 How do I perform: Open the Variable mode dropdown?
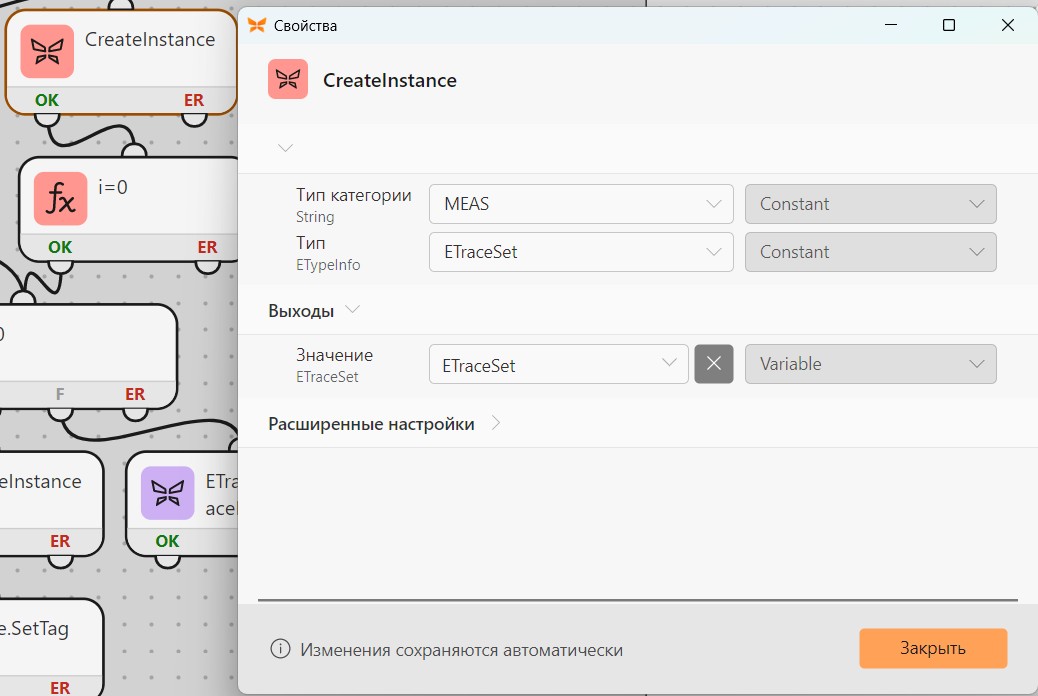click(871, 364)
